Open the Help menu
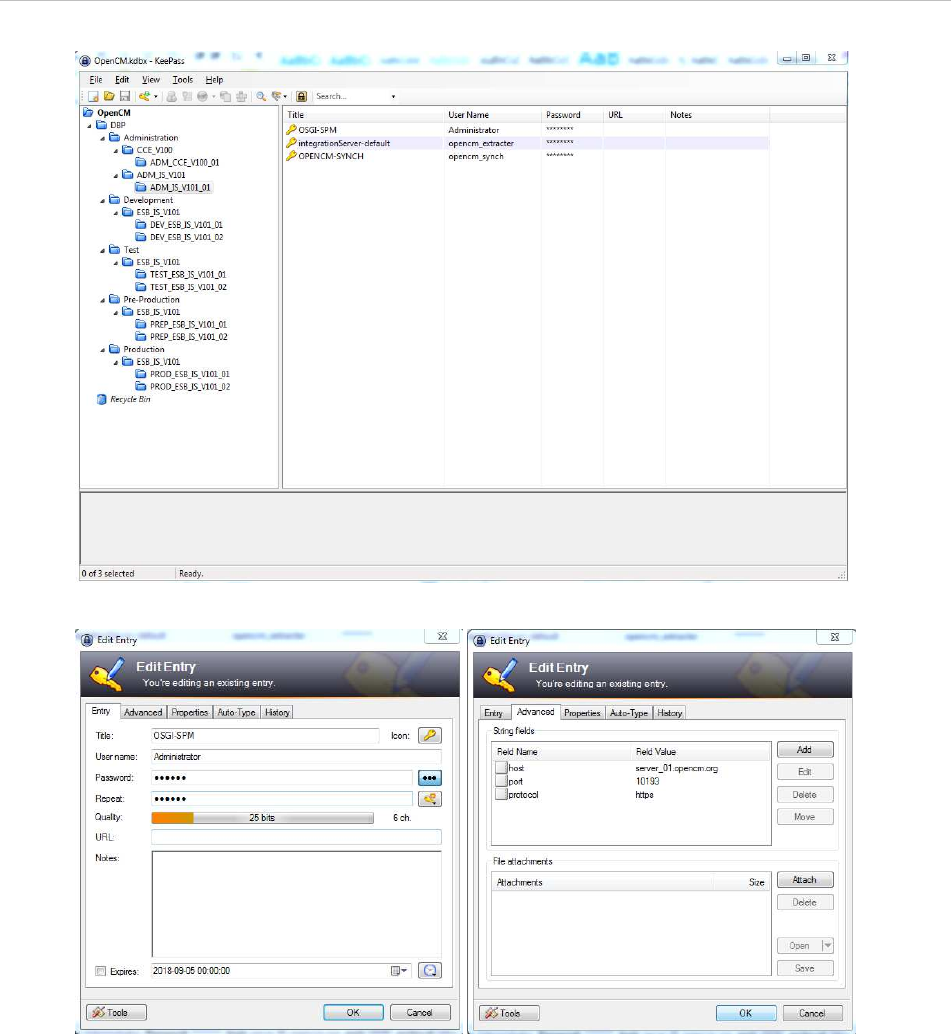The width and height of the screenshot is (951, 1034). pyautogui.click(x=214, y=80)
